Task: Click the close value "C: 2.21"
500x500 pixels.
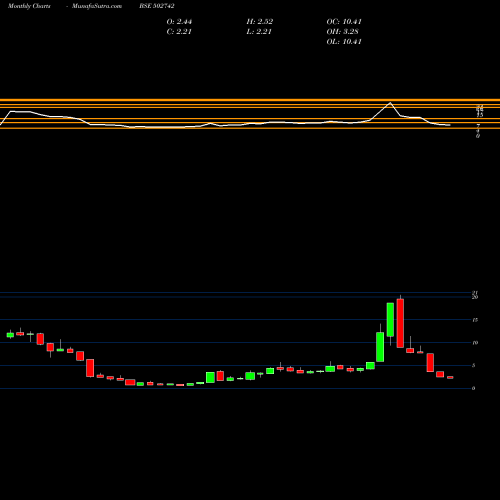Action: [179, 32]
